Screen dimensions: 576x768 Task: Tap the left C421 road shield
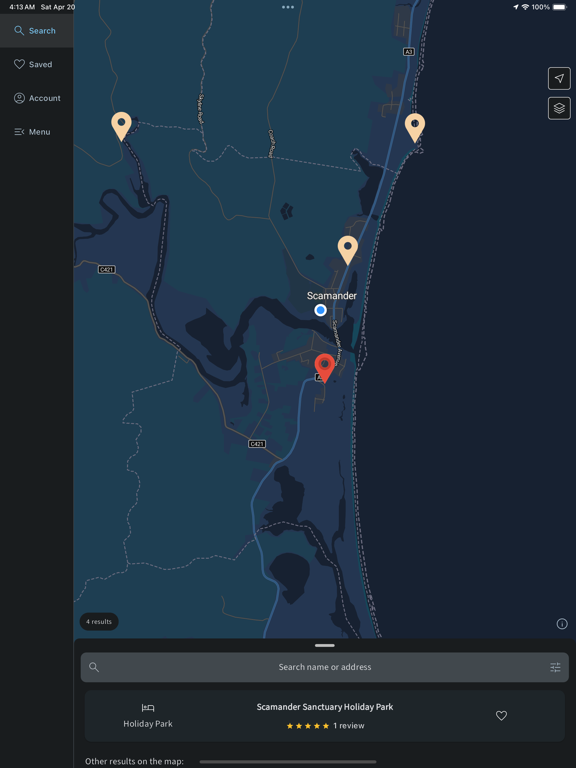tap(106, 269)
